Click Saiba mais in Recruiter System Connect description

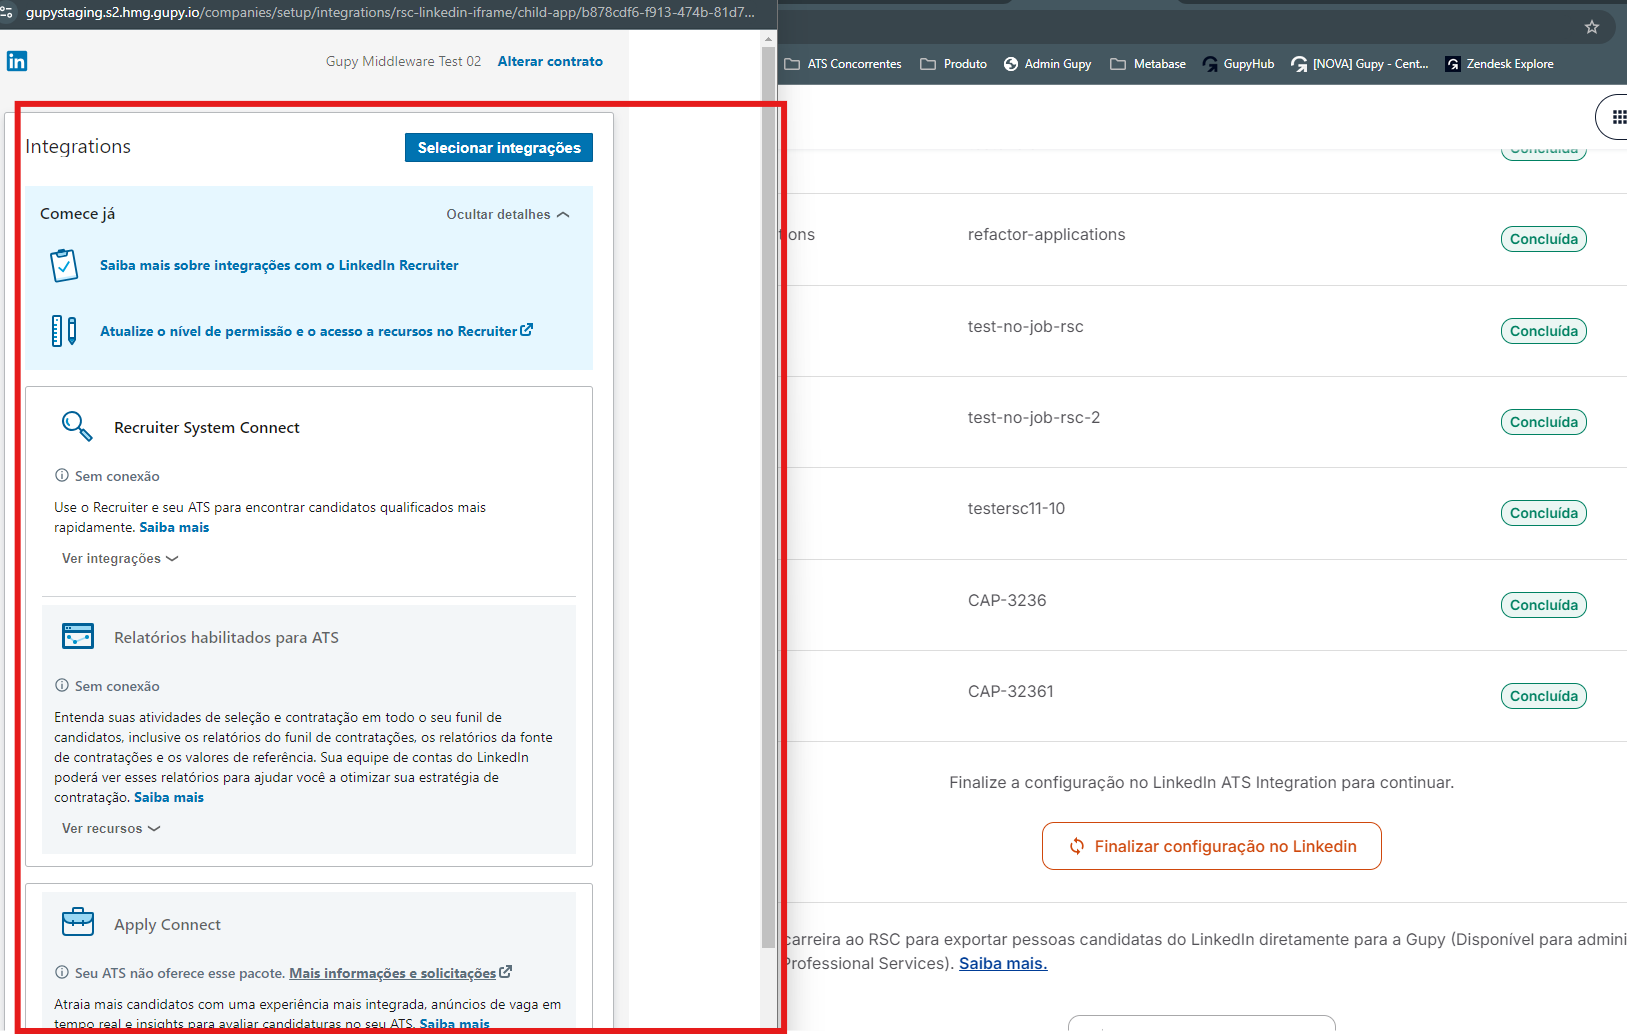click(174, 527)
